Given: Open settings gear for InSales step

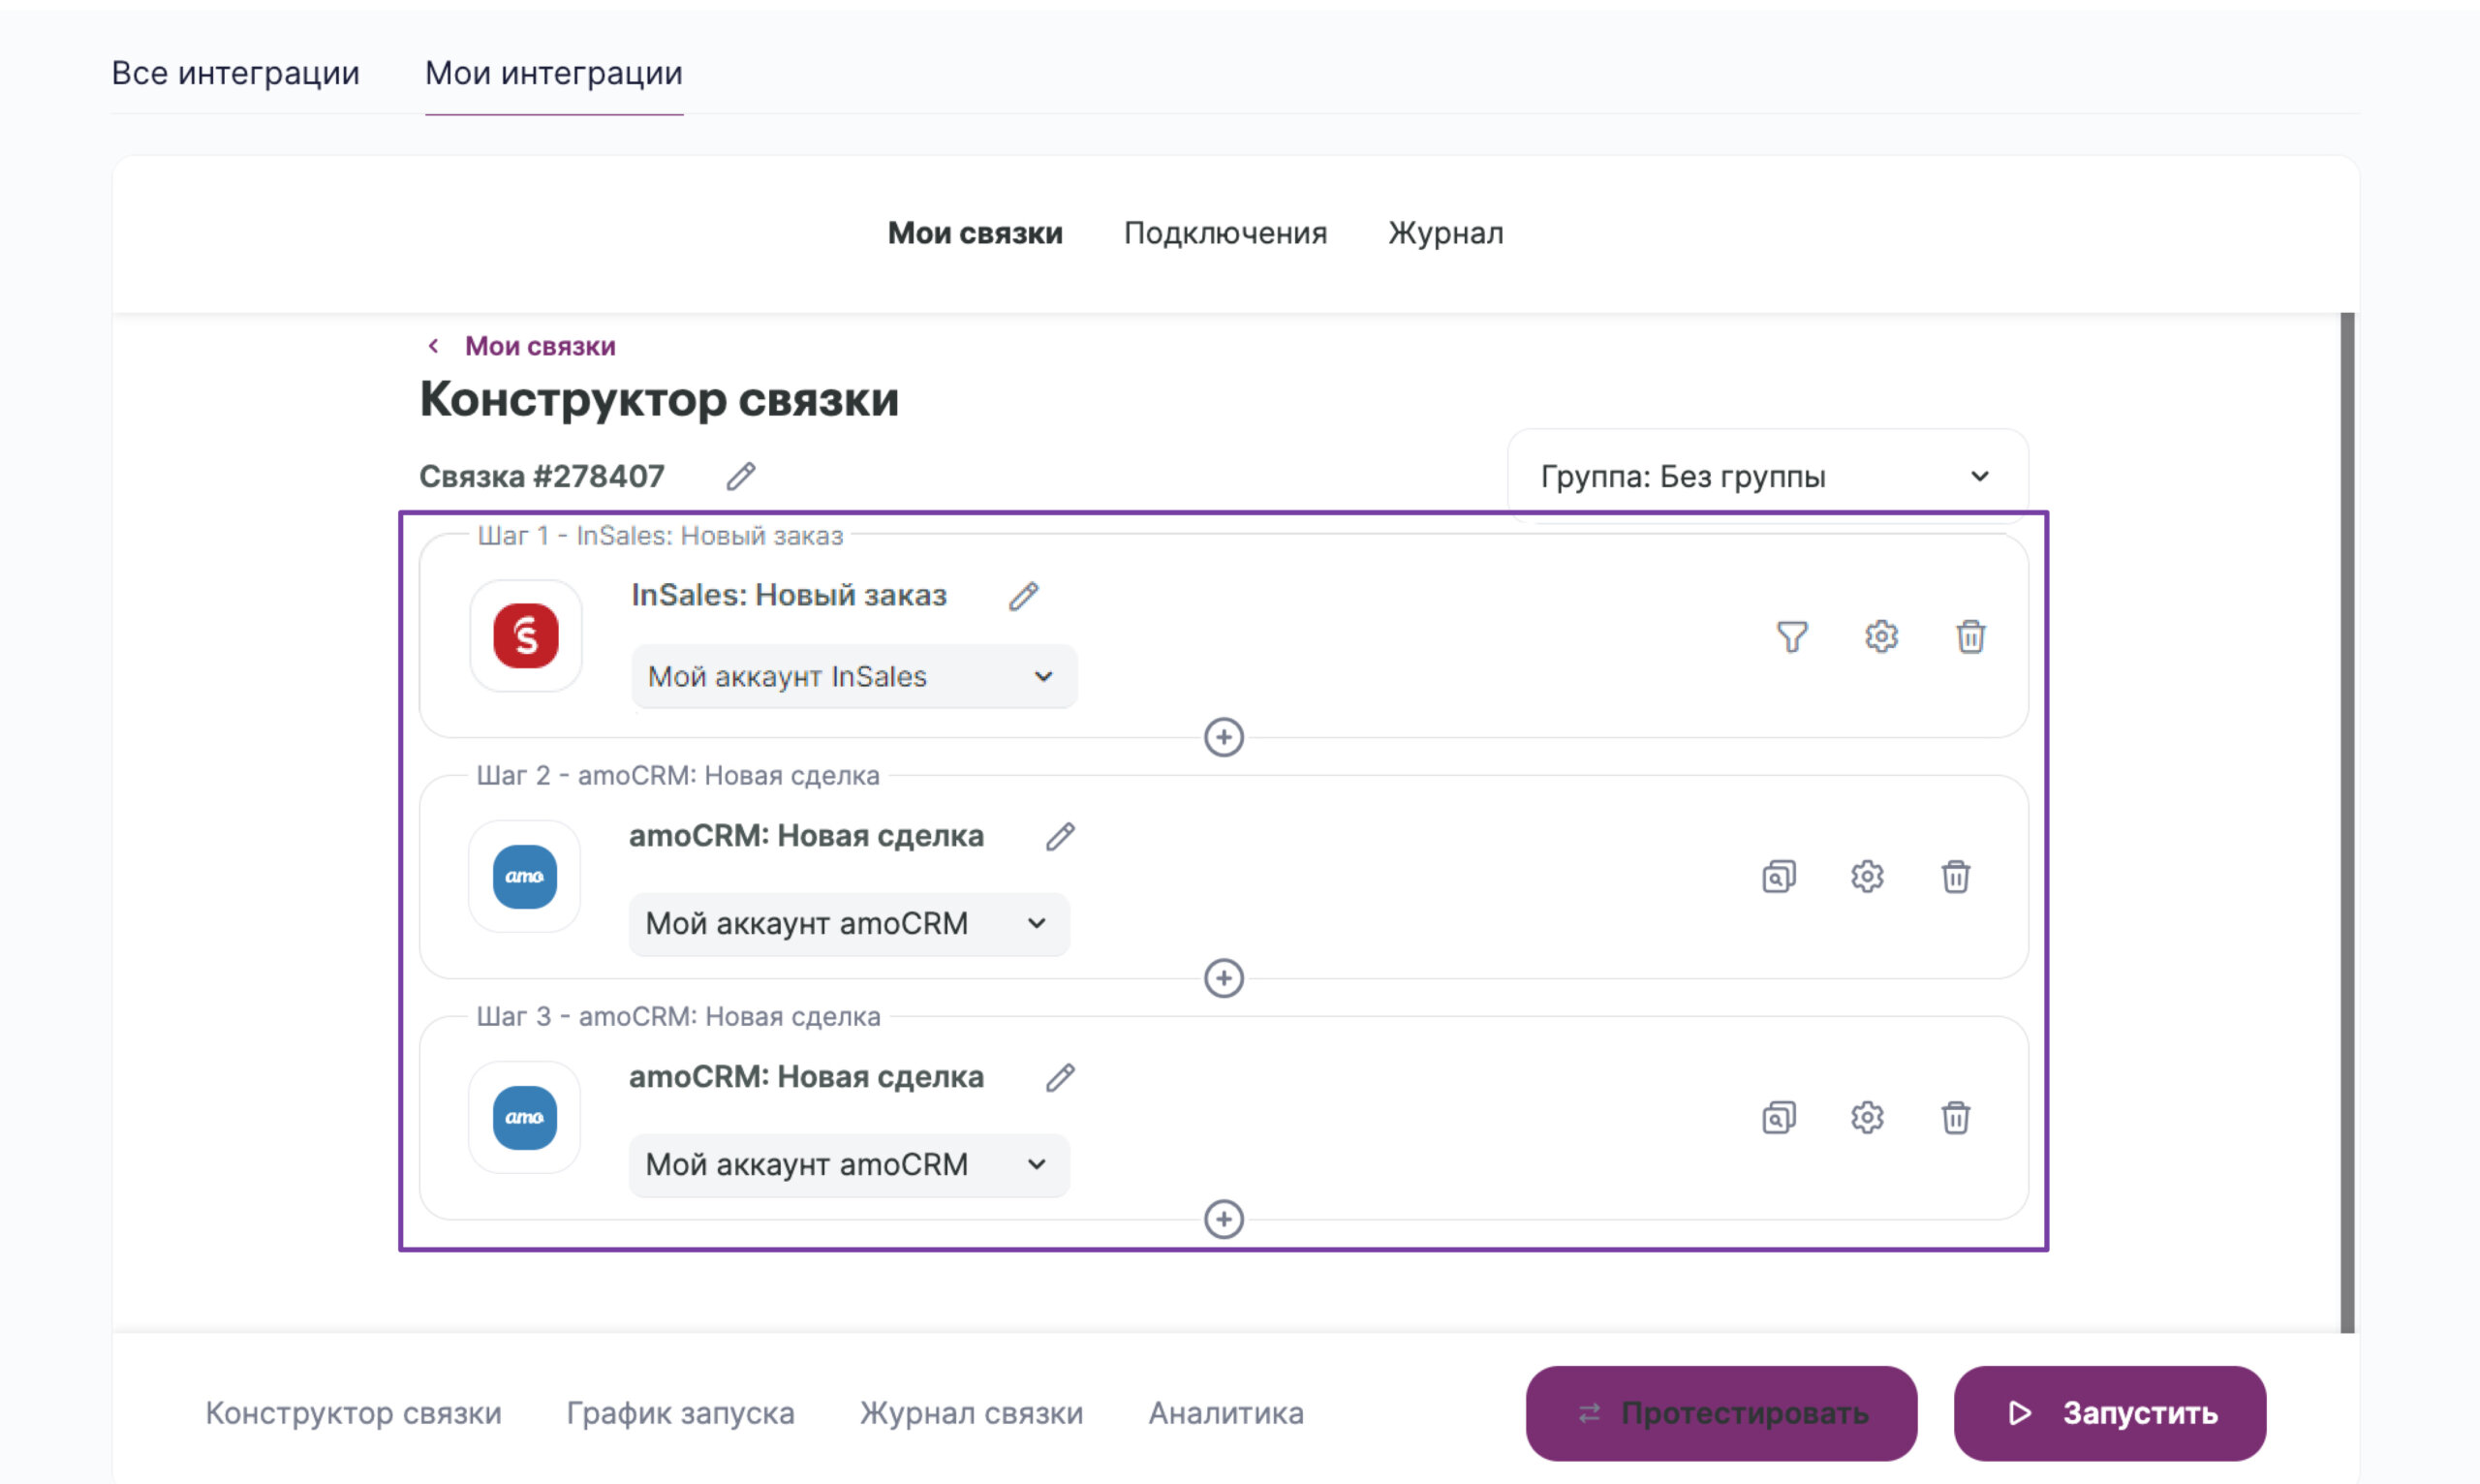Looking at the screenshot, I should pos(1881,637).
